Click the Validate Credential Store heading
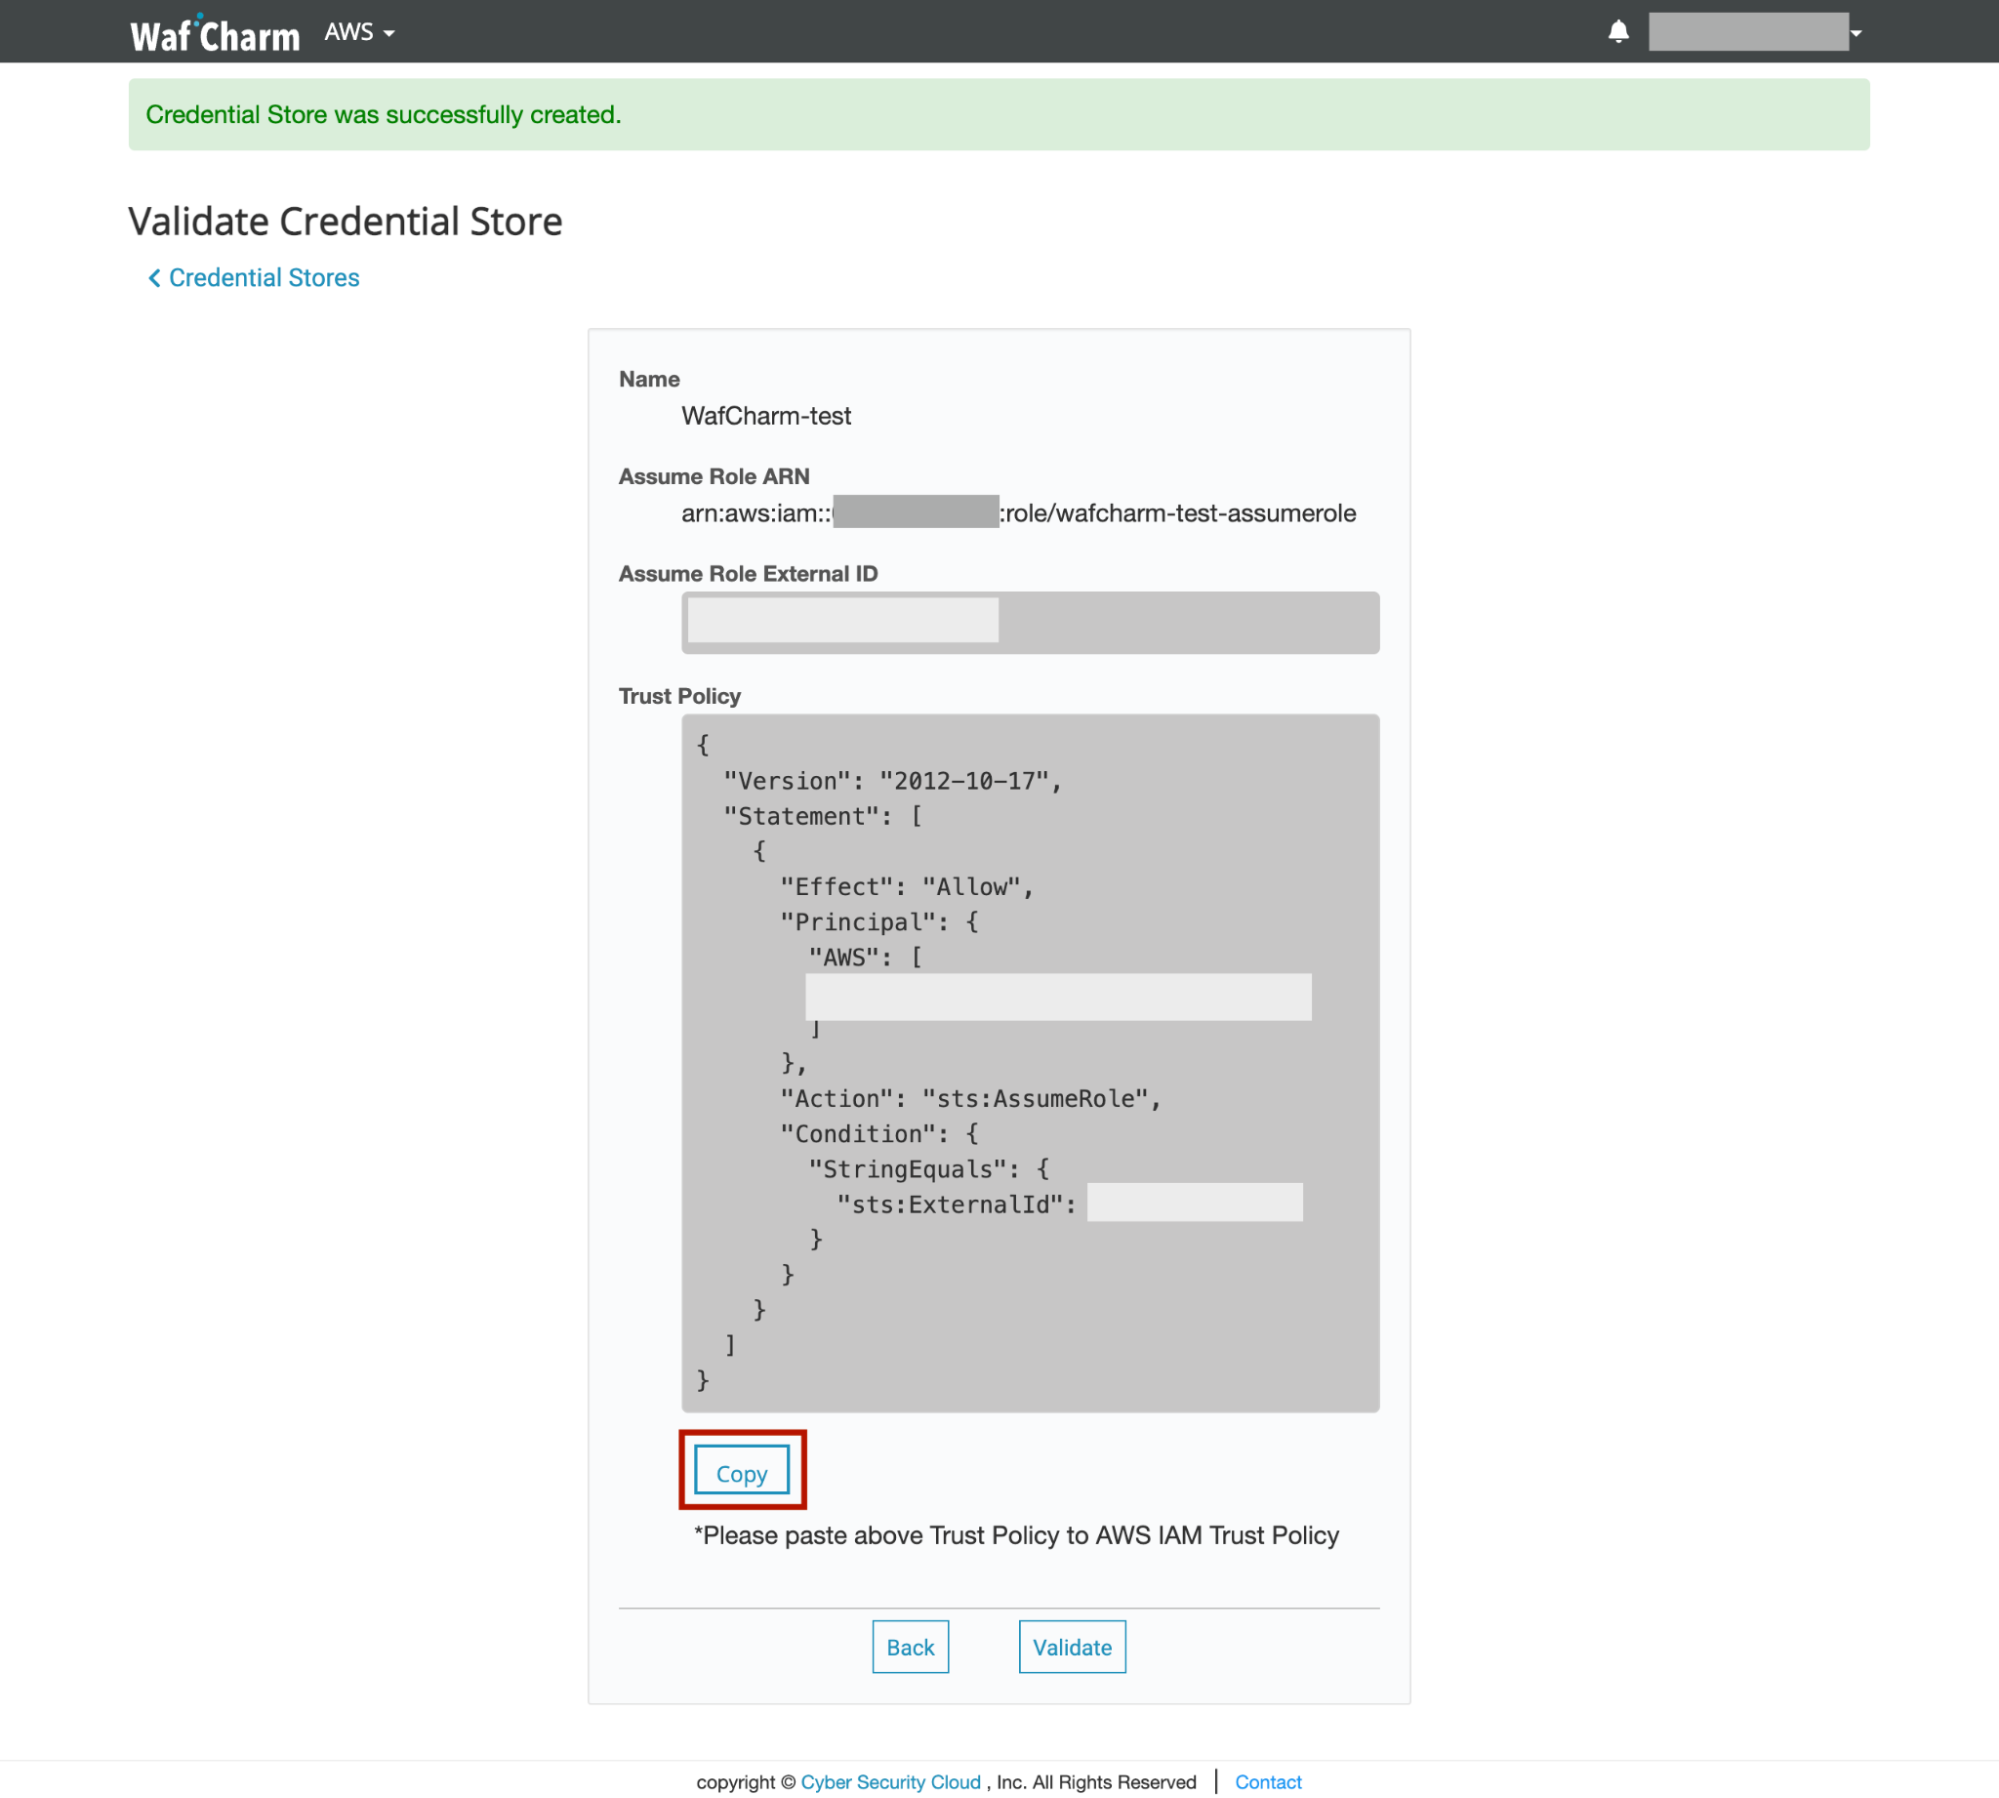Image resolution: width=1999 pixels, height=1798 pixels. tap(346, 221)
